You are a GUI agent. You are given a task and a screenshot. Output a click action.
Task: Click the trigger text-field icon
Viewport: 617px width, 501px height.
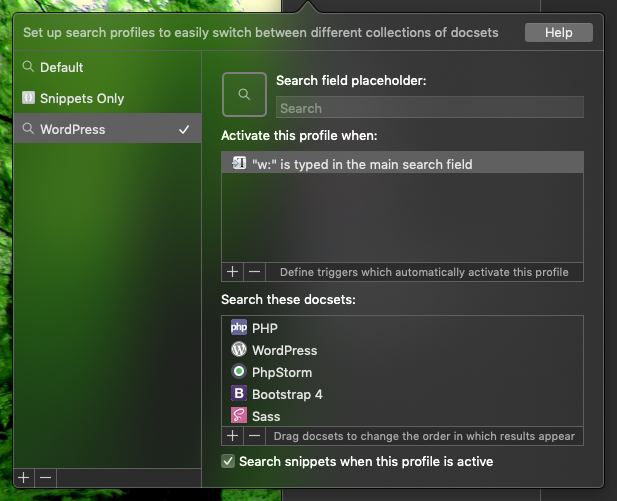[x=239, y=163]
